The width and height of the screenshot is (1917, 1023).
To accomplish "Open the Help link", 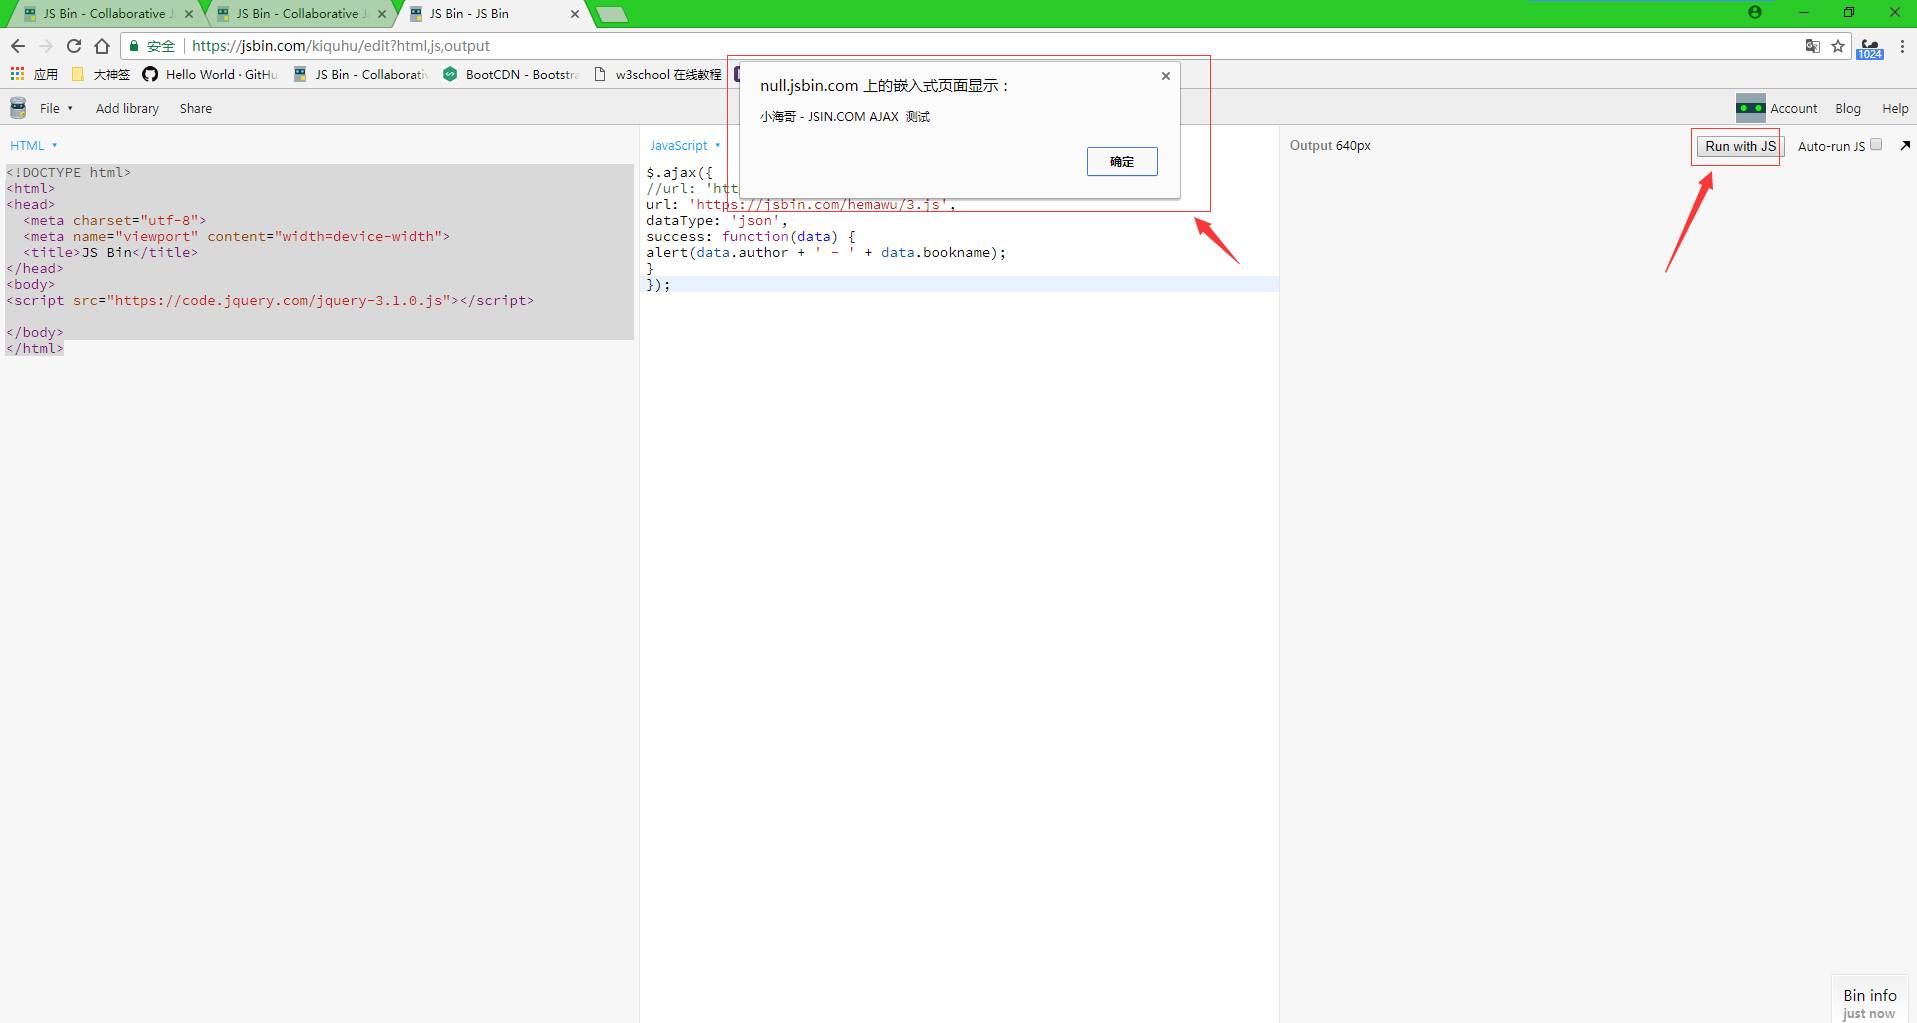I will coord(1895,108).
